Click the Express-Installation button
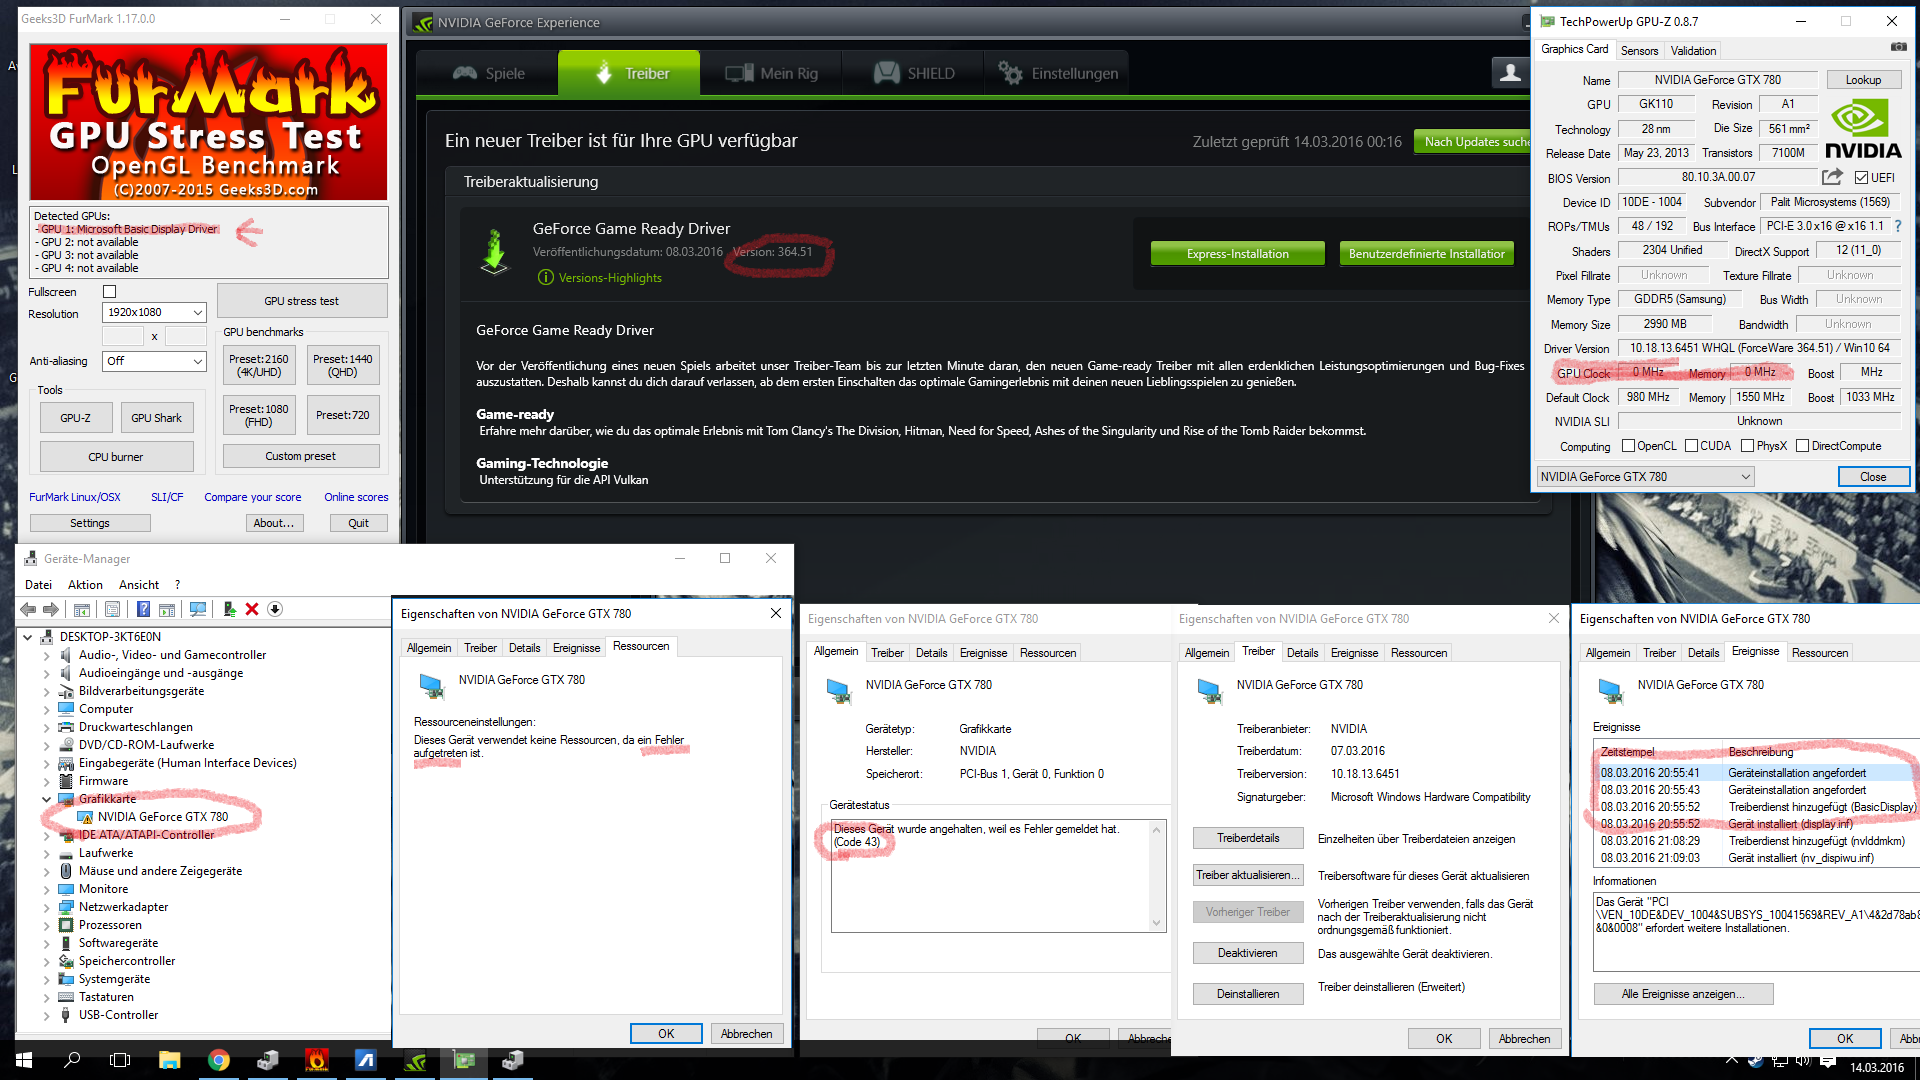The height and width of the screenshot is (1080, 1920). click(1237, 254)
